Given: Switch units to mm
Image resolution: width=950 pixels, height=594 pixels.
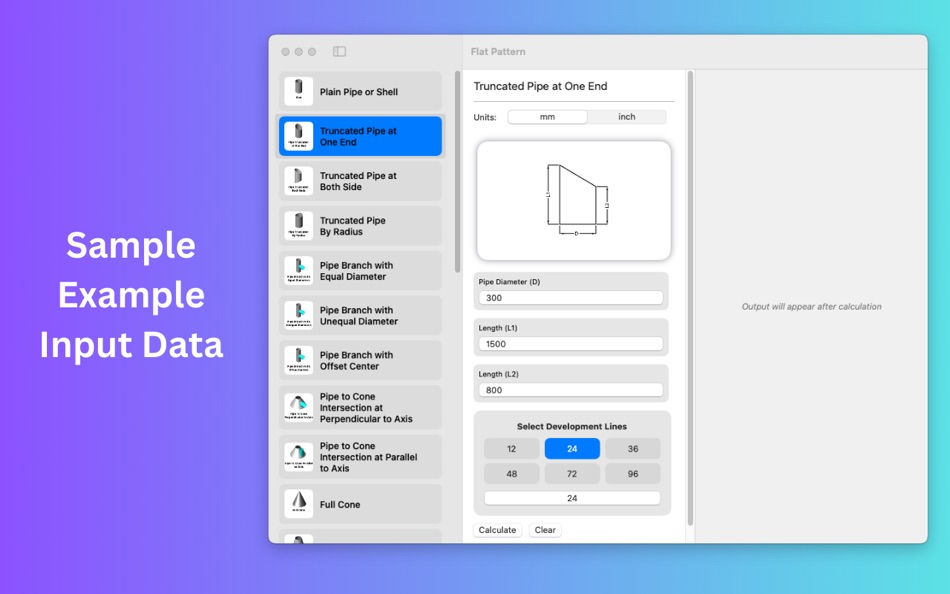Looking at the screenshot, I should coord(548,116).
